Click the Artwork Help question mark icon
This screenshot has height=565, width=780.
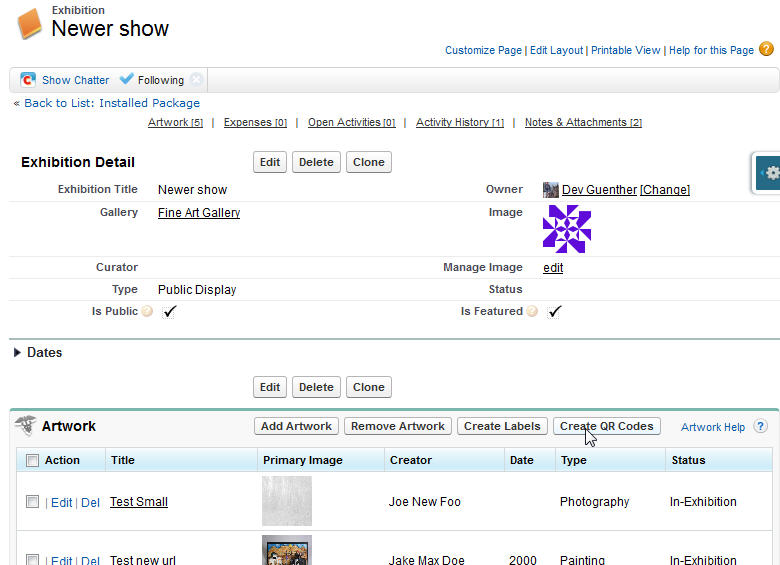pyautogui.click(x=761, y=426)
